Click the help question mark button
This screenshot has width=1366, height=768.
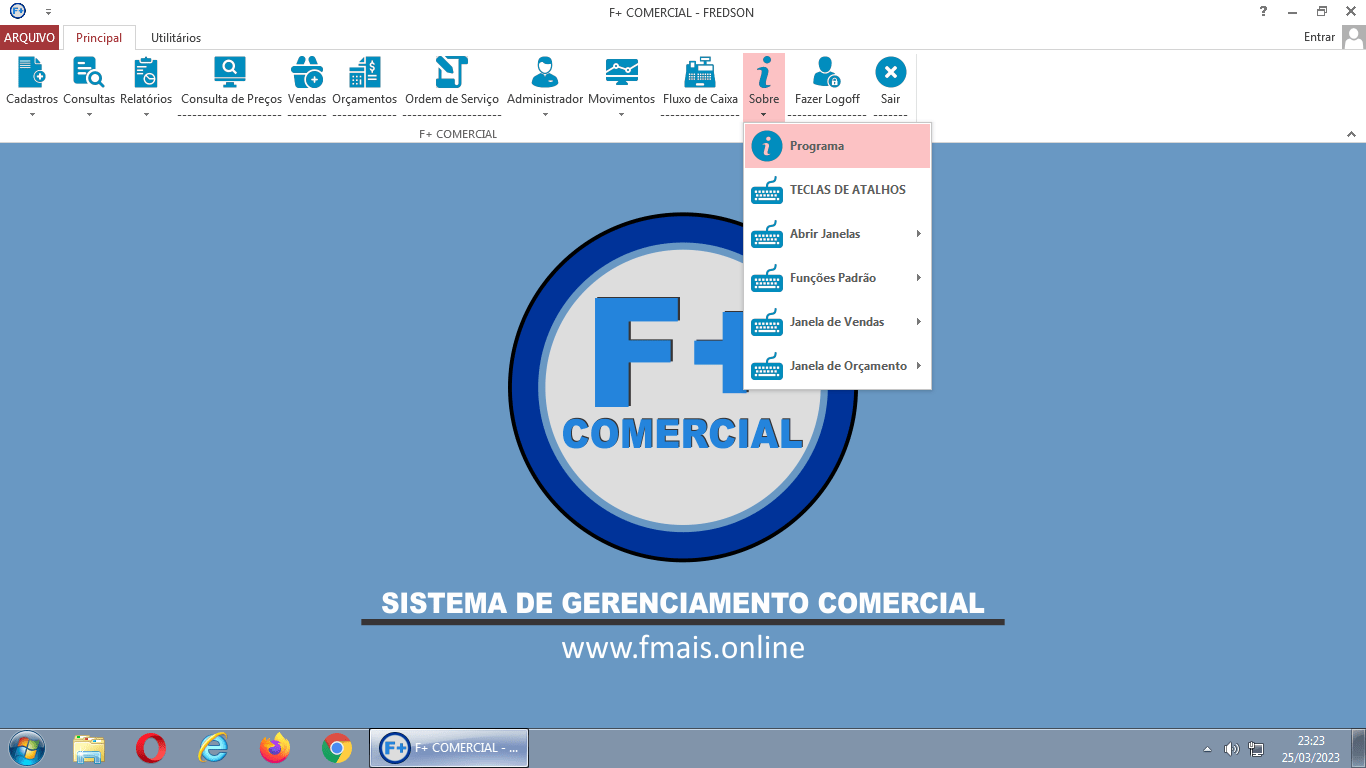point(1263,11)
